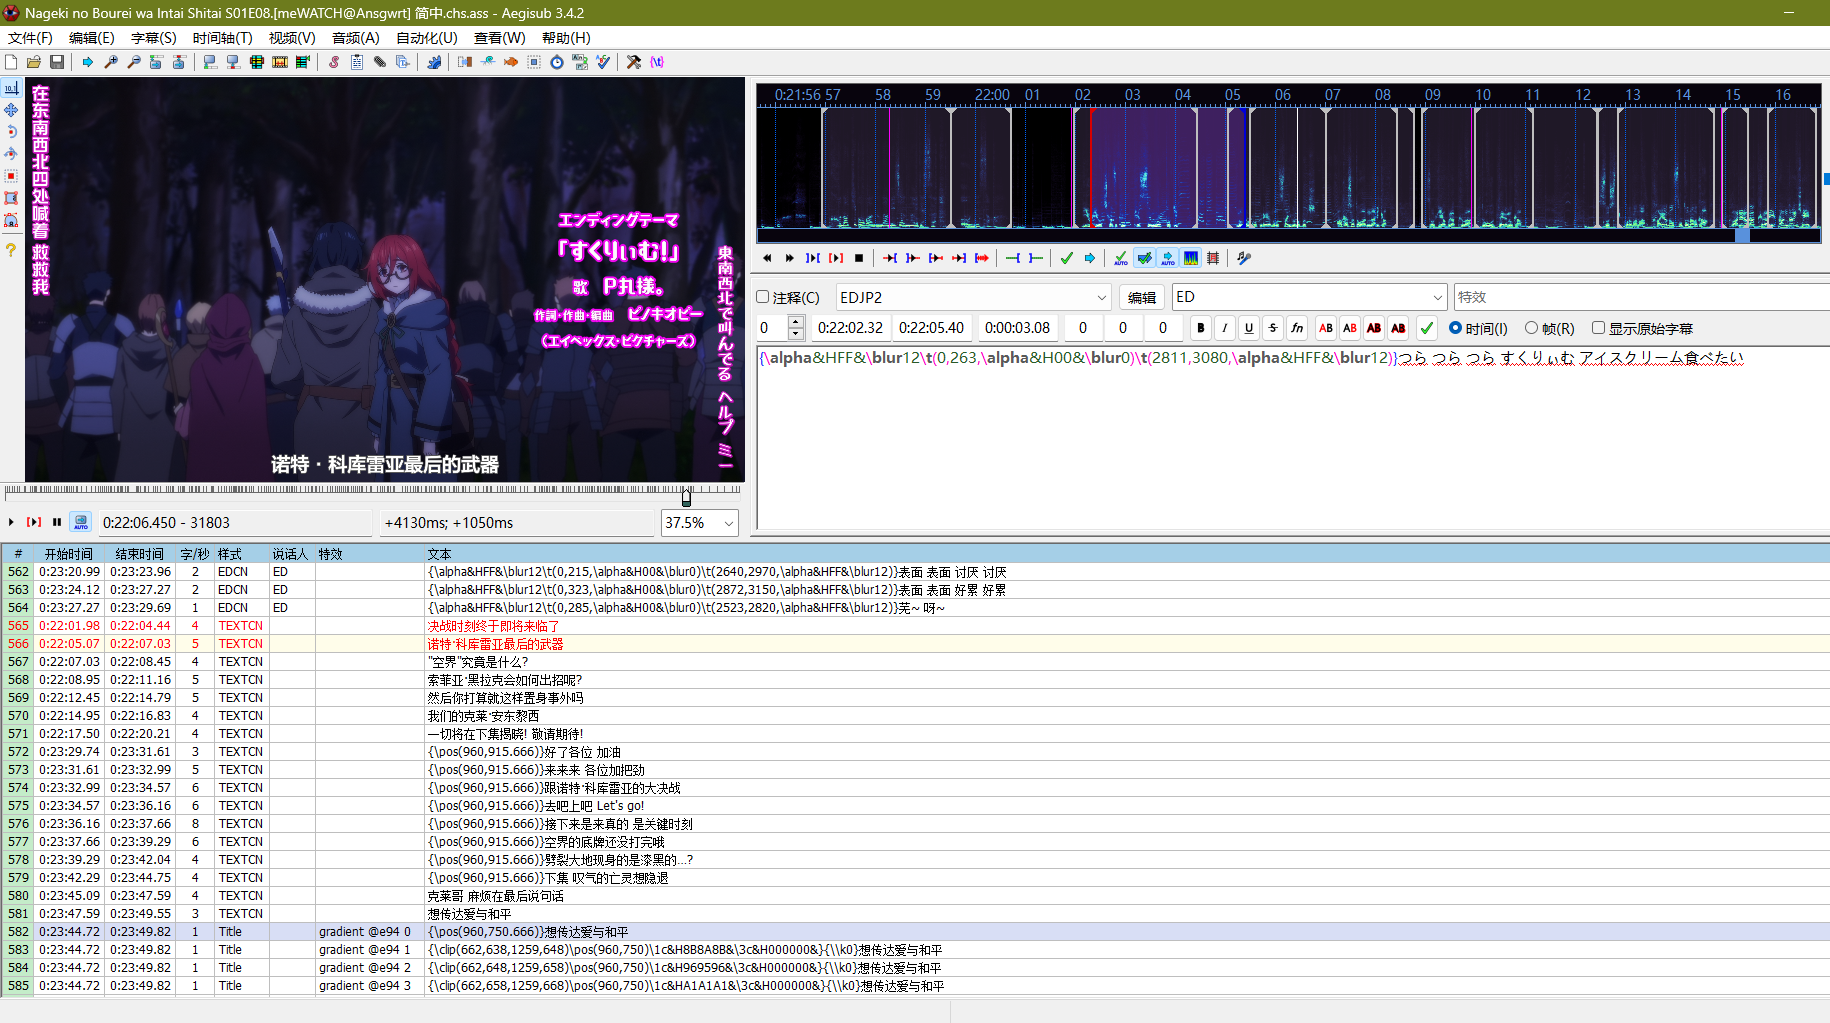Click the New subtitles file icon
Screen dimensions: 1830x1023
click(11, 62)
